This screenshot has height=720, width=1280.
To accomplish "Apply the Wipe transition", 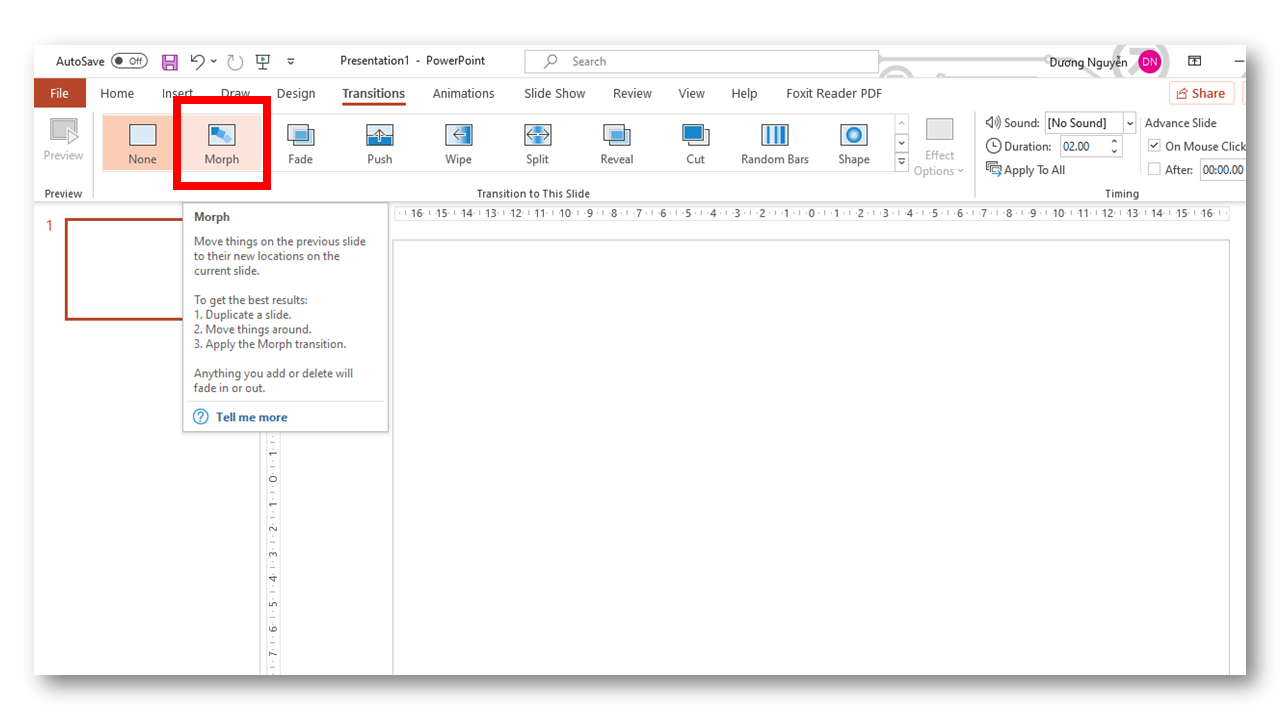I will (x=458, y=143).
